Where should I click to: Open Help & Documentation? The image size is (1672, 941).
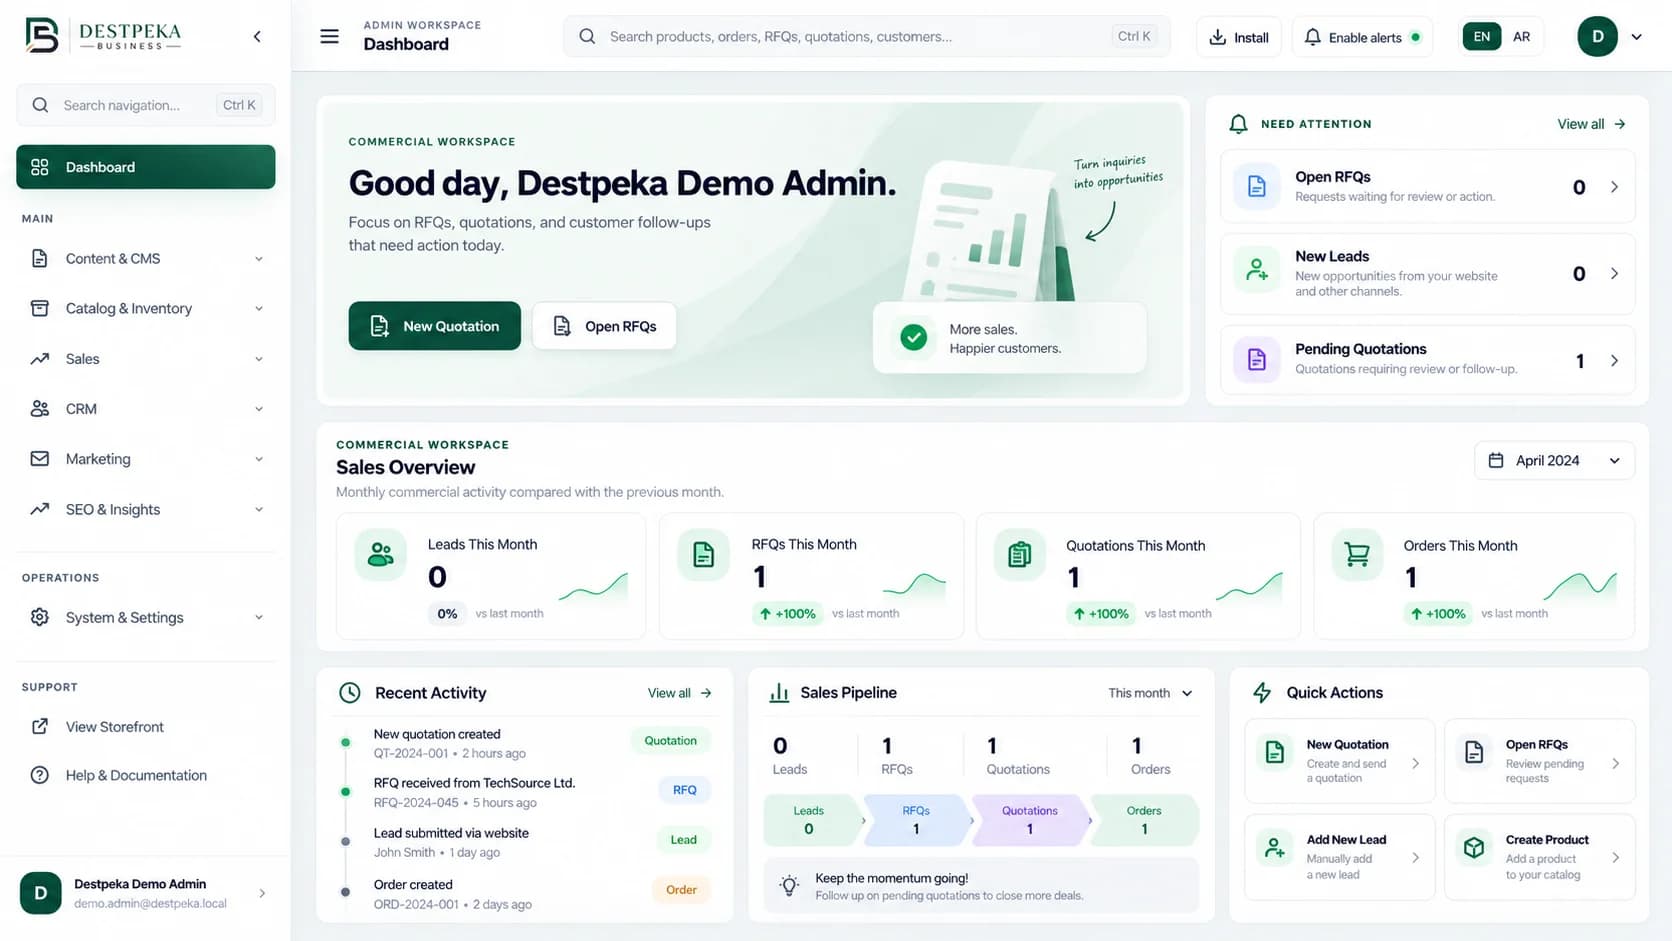coord(145,775)
